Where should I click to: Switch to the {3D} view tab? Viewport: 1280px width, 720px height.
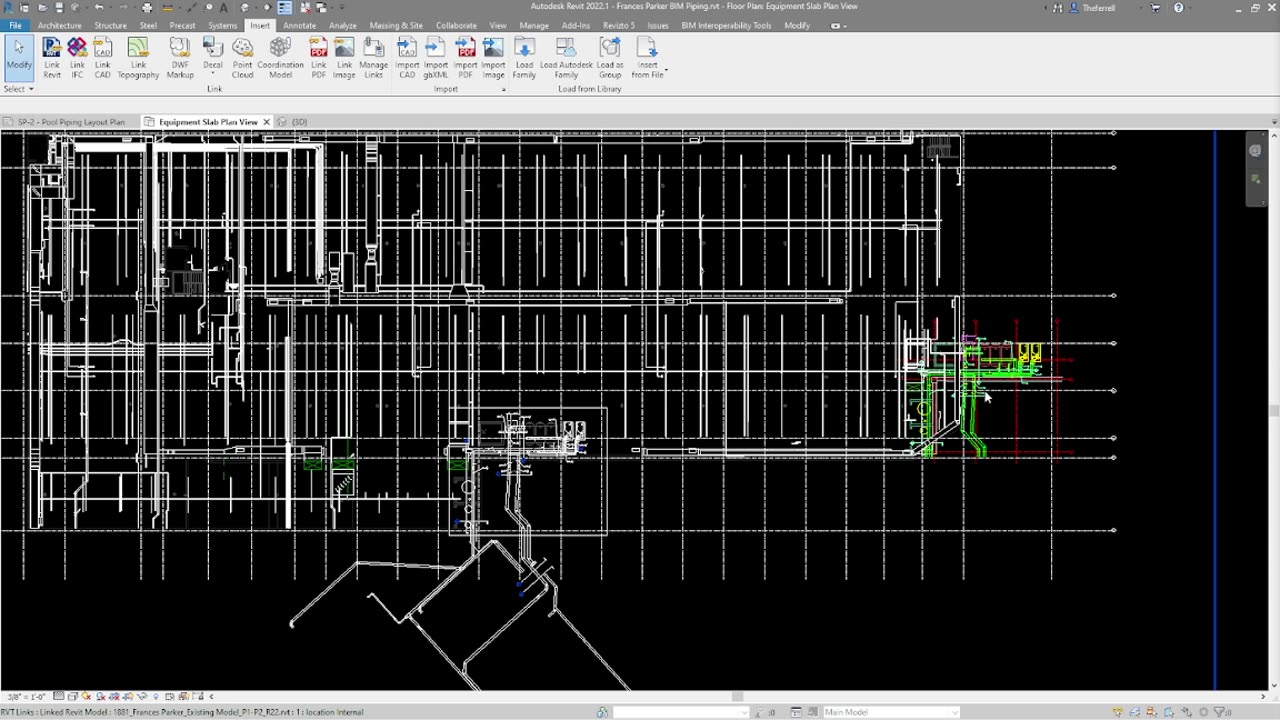point(299,122)
